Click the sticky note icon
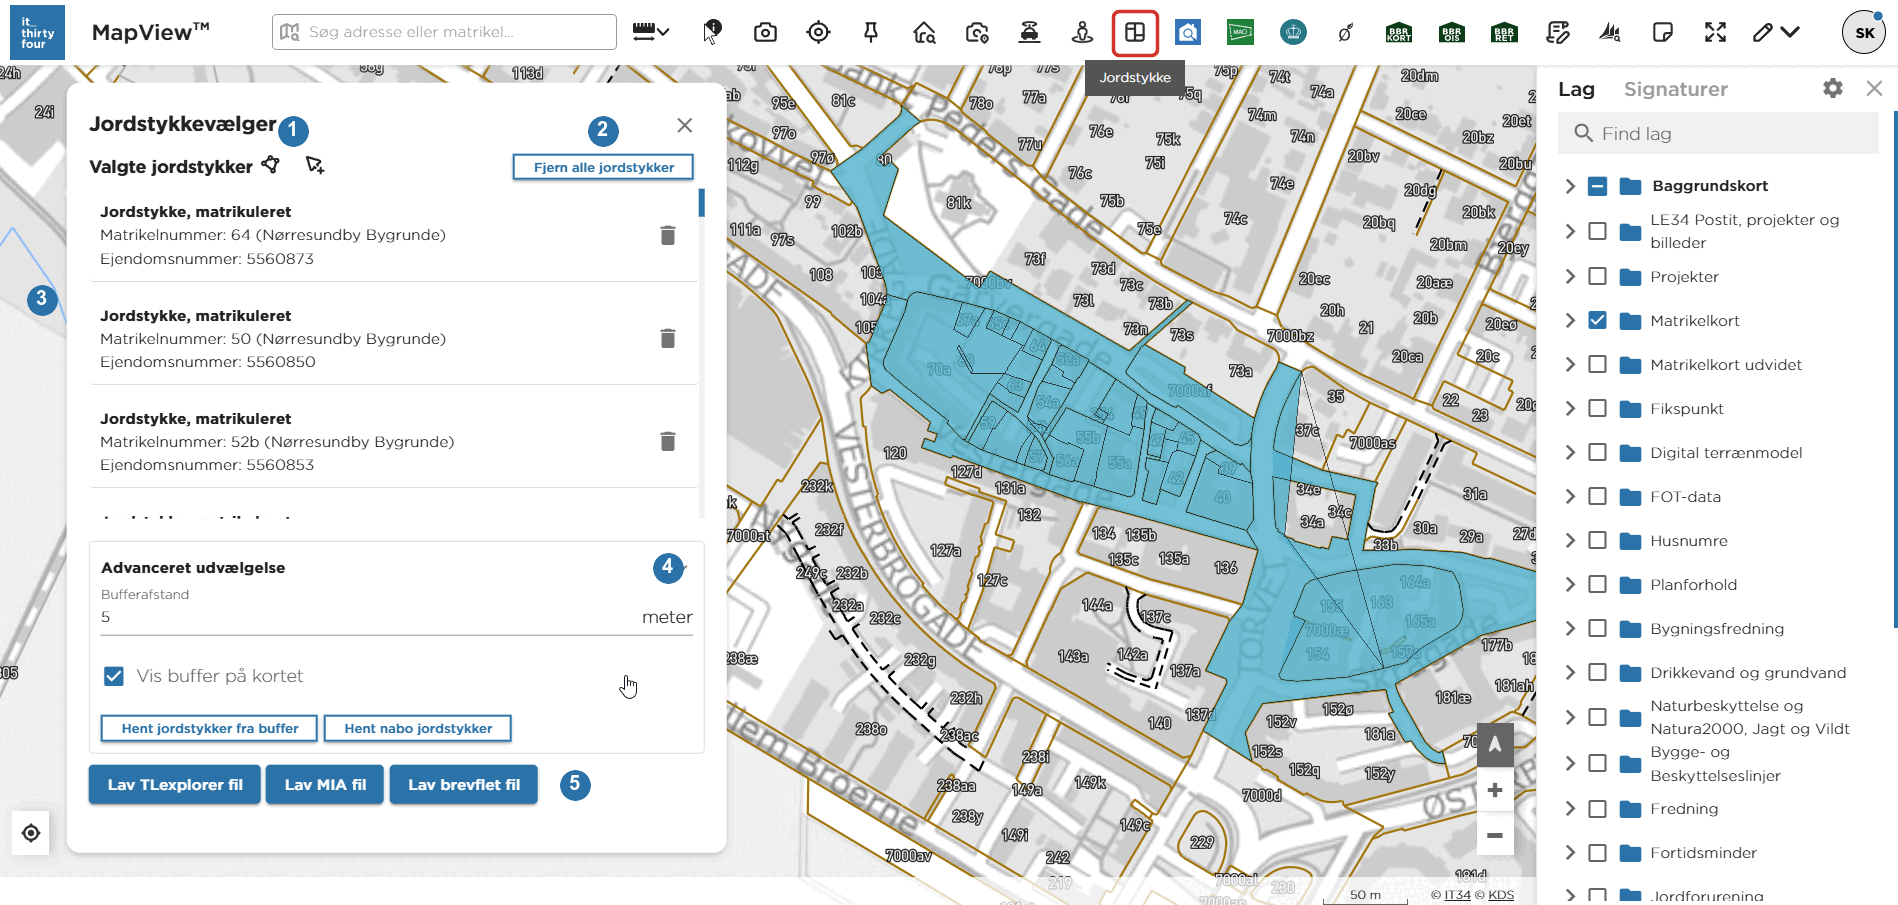The width and height of the screenshot is (1898, 905). [x=1663, y=32]
